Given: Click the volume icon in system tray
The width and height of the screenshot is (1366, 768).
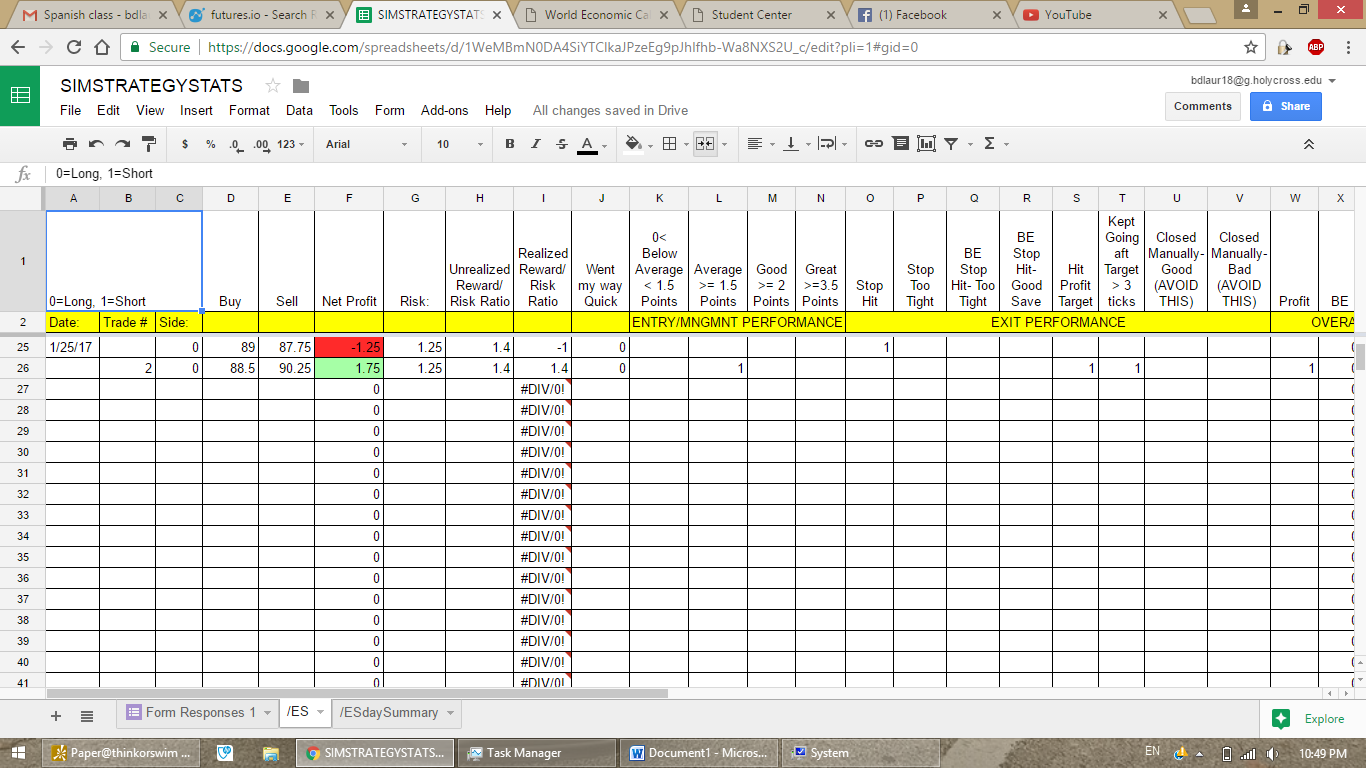Looking at the screenshot, I should (1272, 753).
